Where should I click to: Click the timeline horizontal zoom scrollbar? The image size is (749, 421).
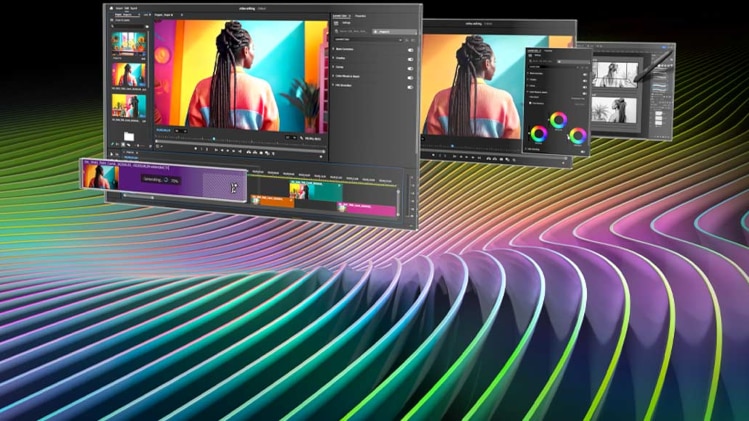pos(138,196)
